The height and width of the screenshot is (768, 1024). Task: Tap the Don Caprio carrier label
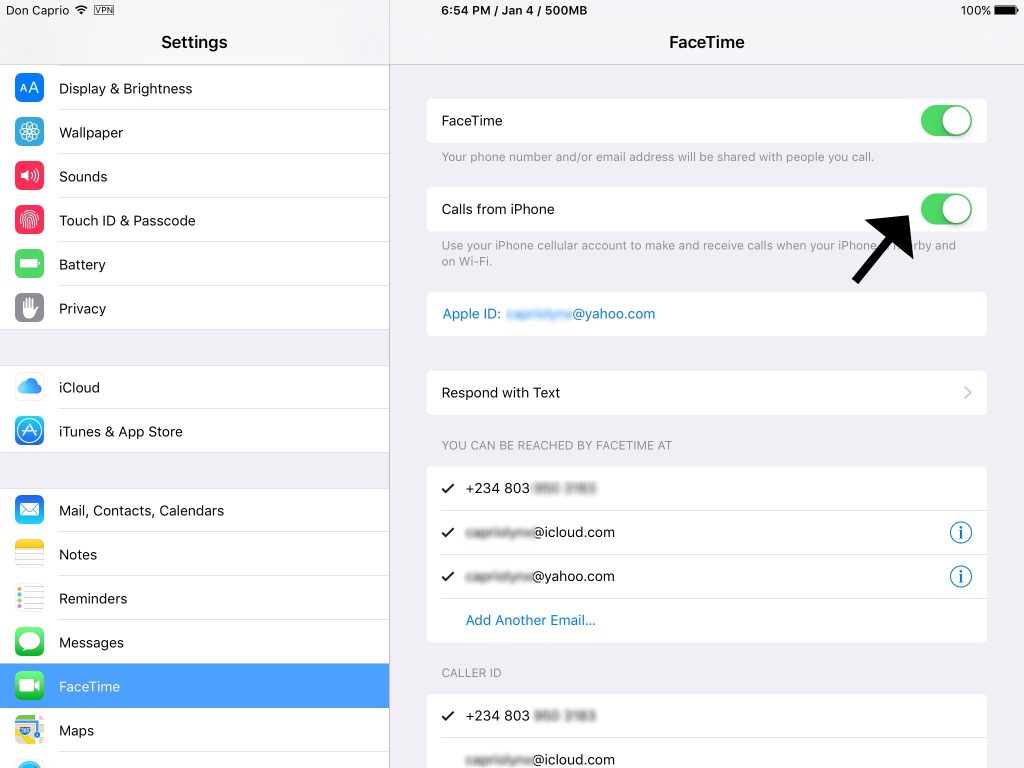click(37, 10)
